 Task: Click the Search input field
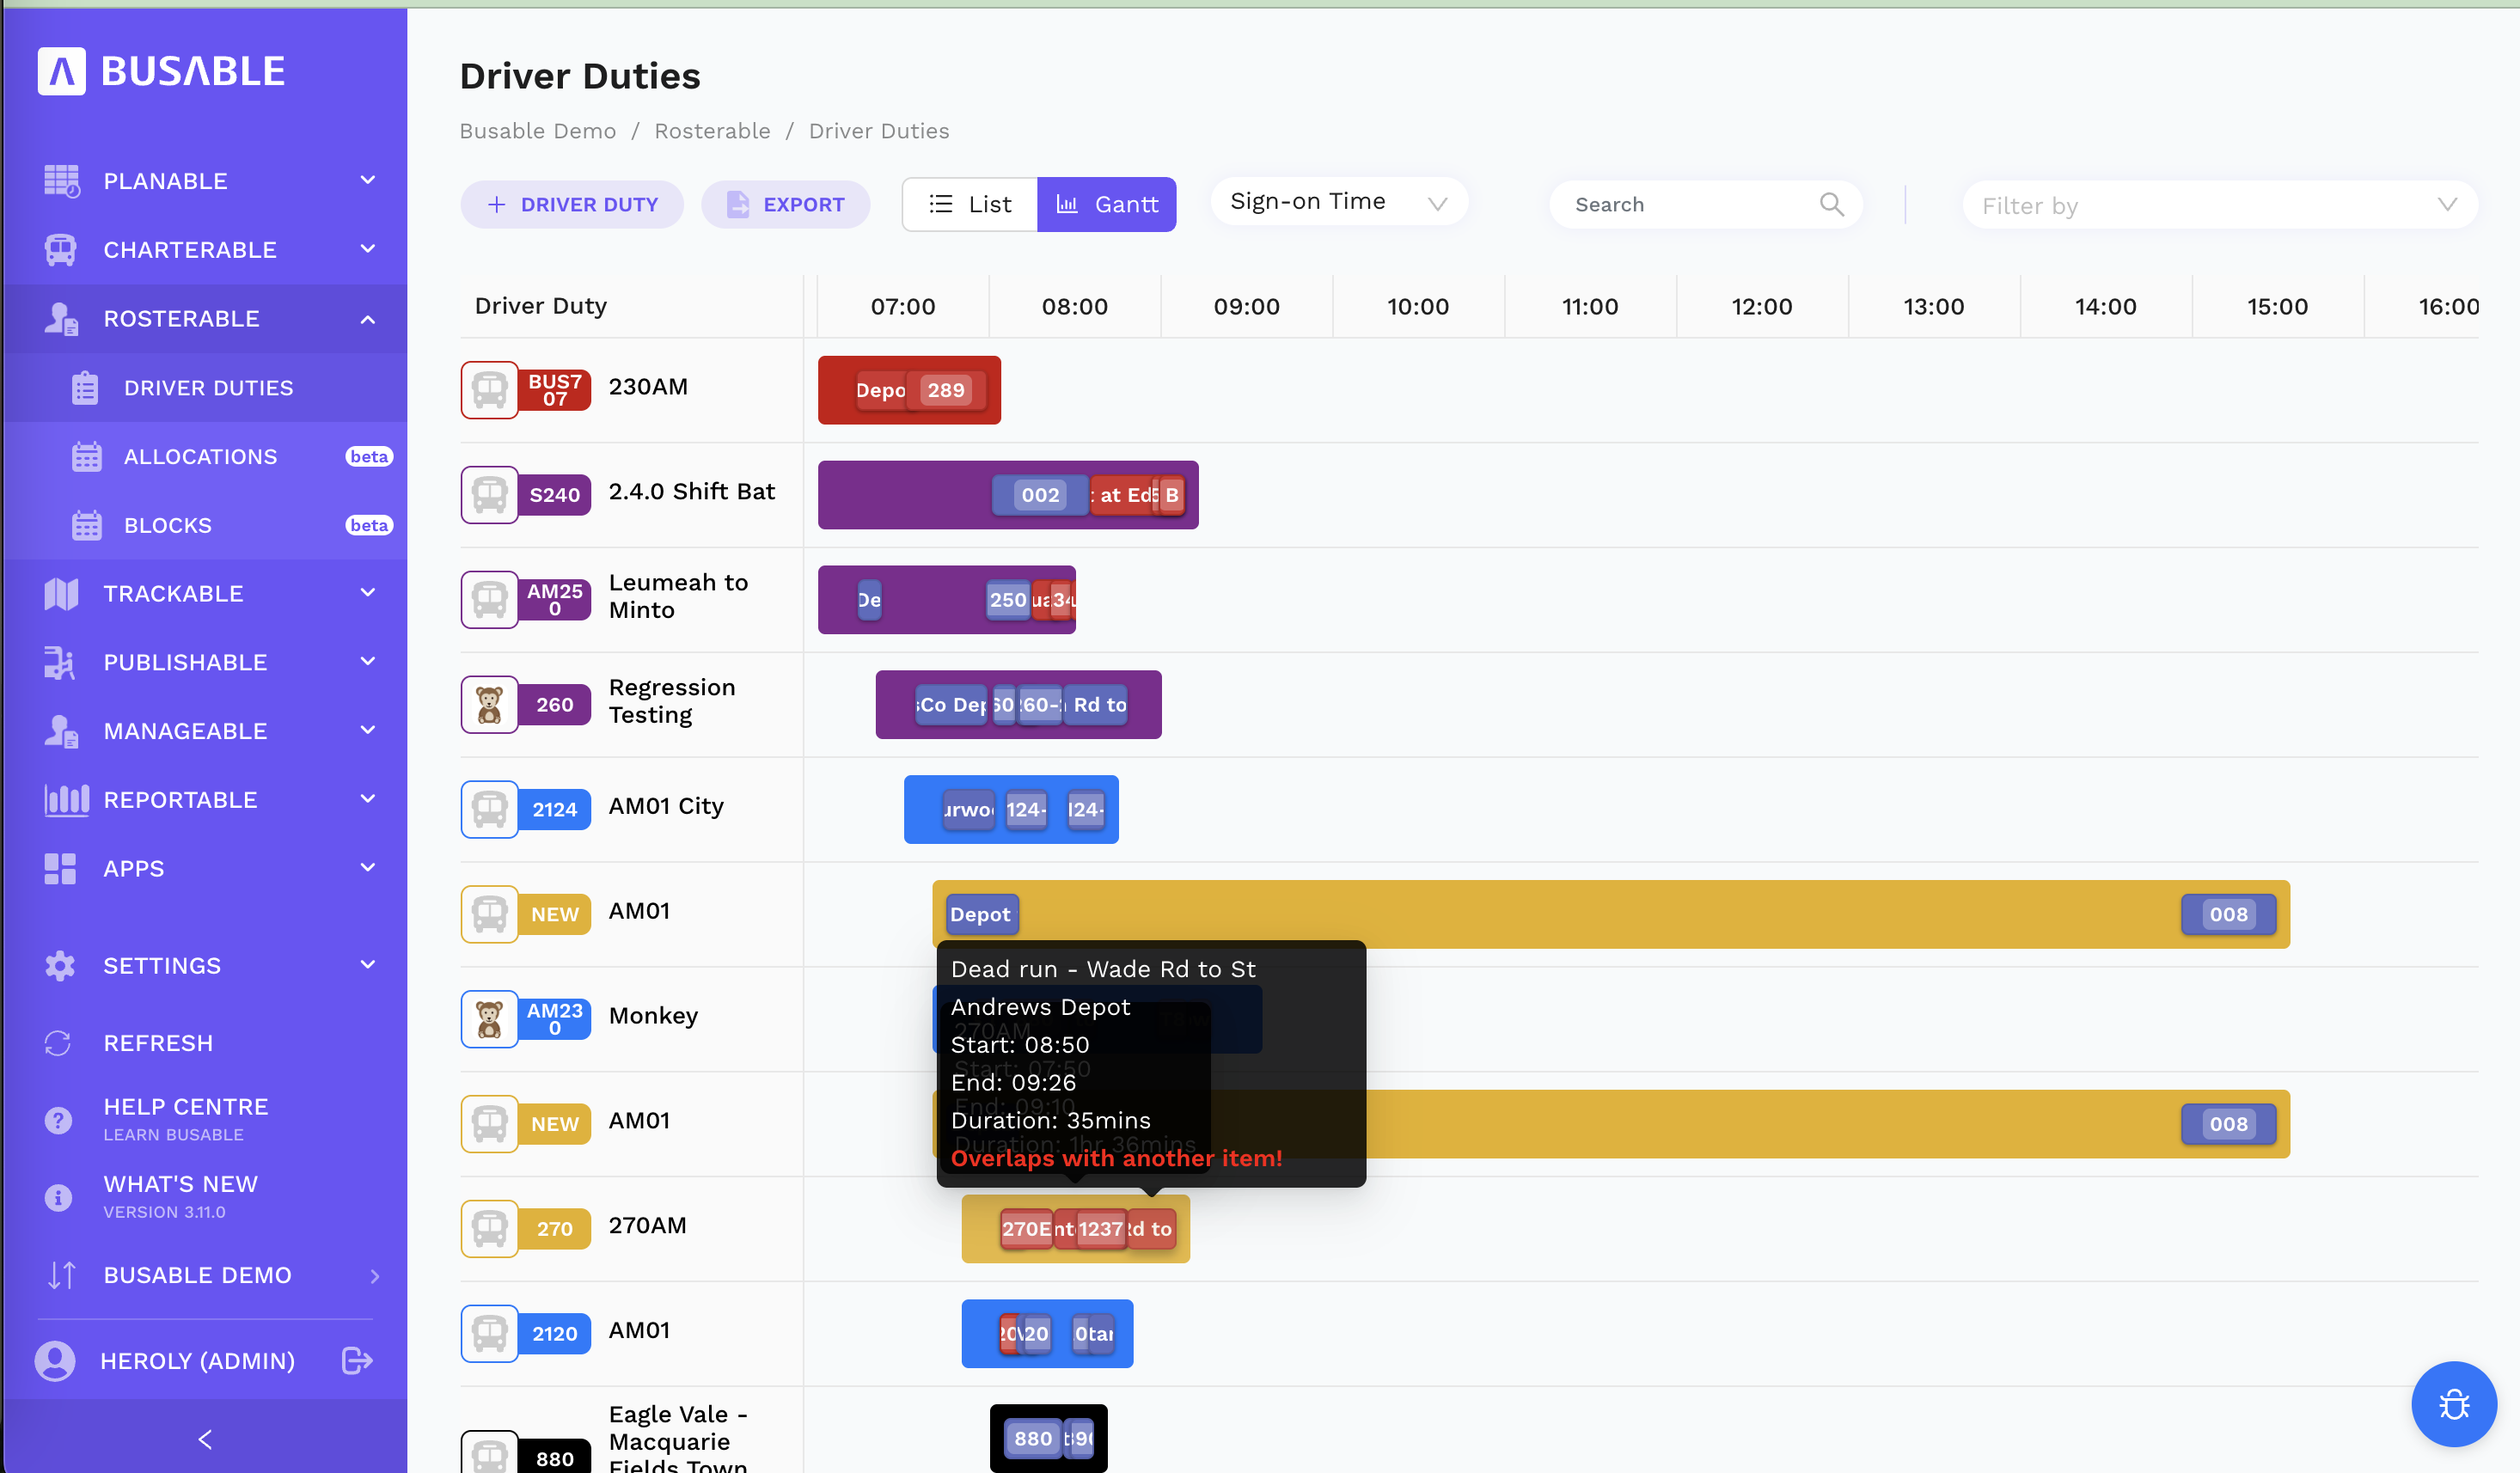pyautogui.click(x=1705, y=205)
